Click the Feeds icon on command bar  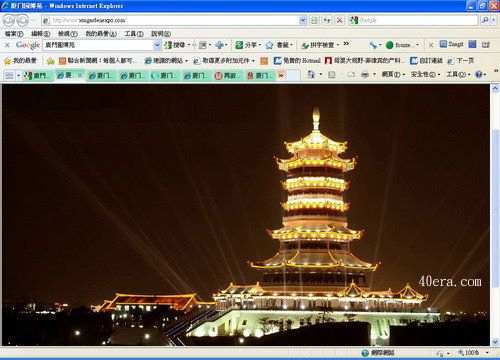[332, 75]
